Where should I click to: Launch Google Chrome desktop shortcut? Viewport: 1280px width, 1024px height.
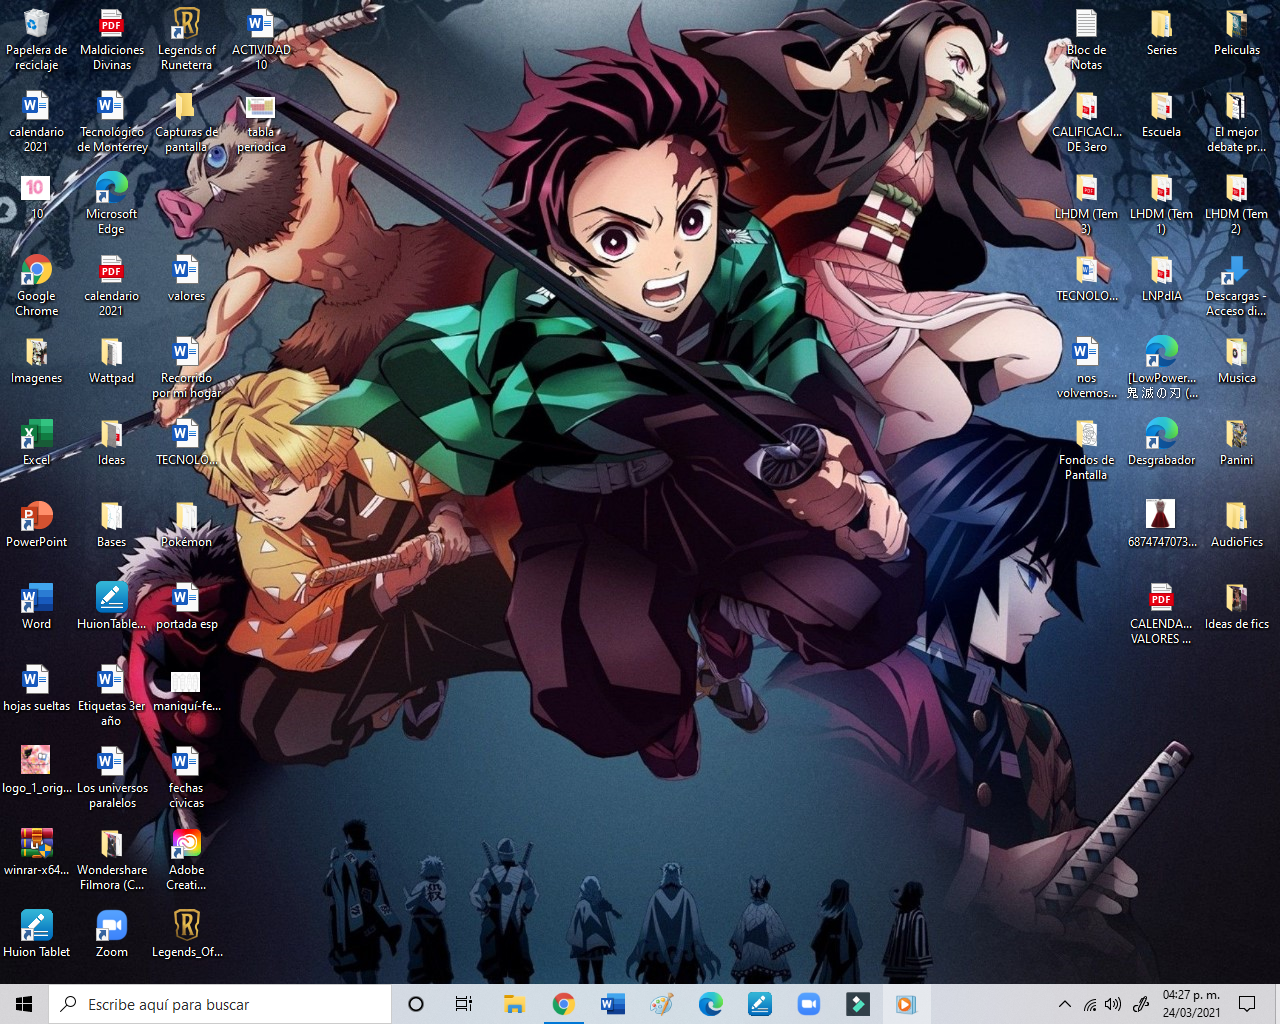[36, 286]
